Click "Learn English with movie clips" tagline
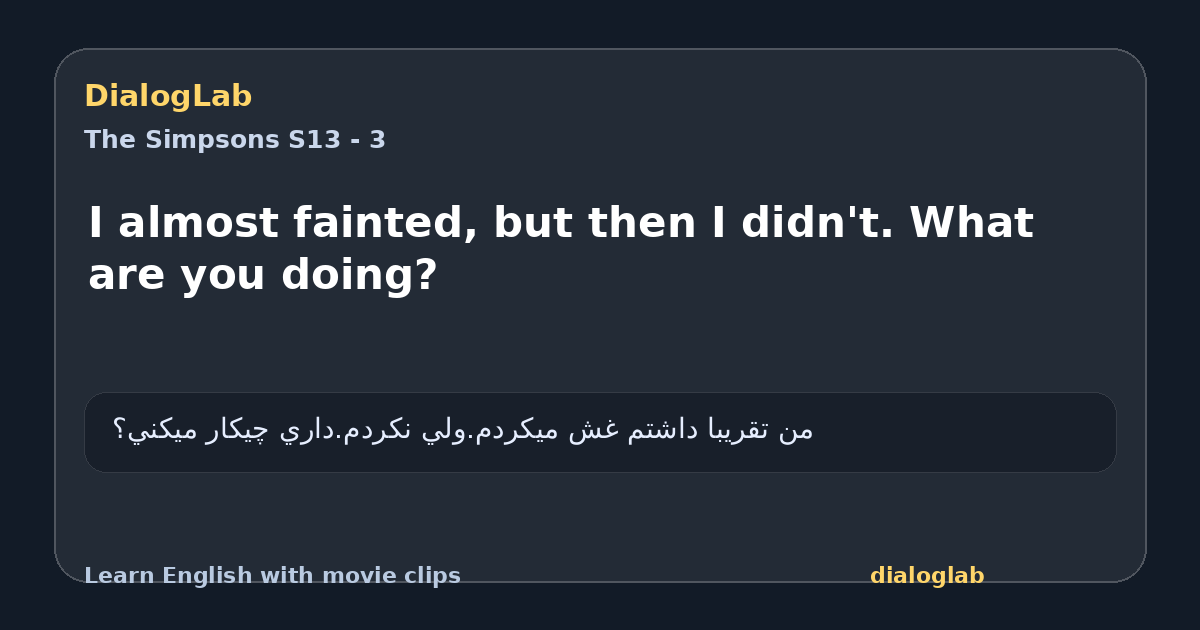This screenshot has width=1200, height=630. pyautogui.click(x=272, y=576)
